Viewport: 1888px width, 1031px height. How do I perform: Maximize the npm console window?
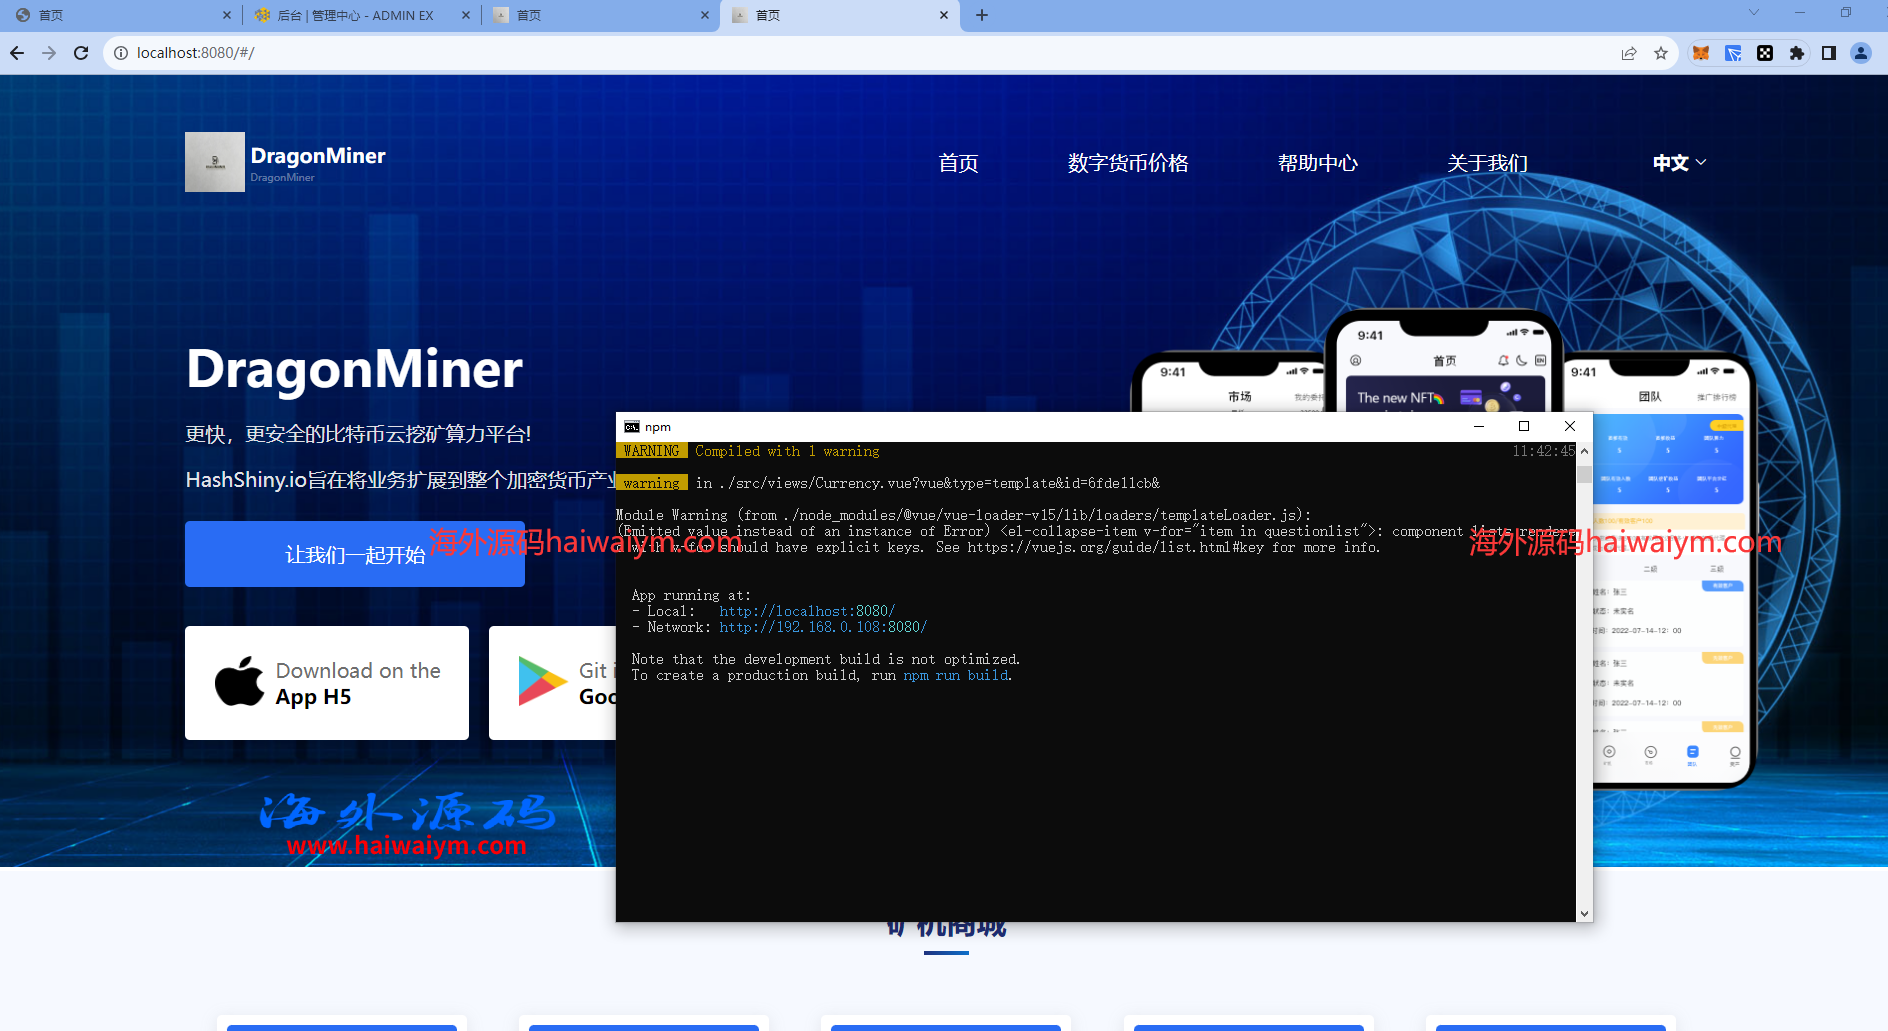(x=1524, y=426)
